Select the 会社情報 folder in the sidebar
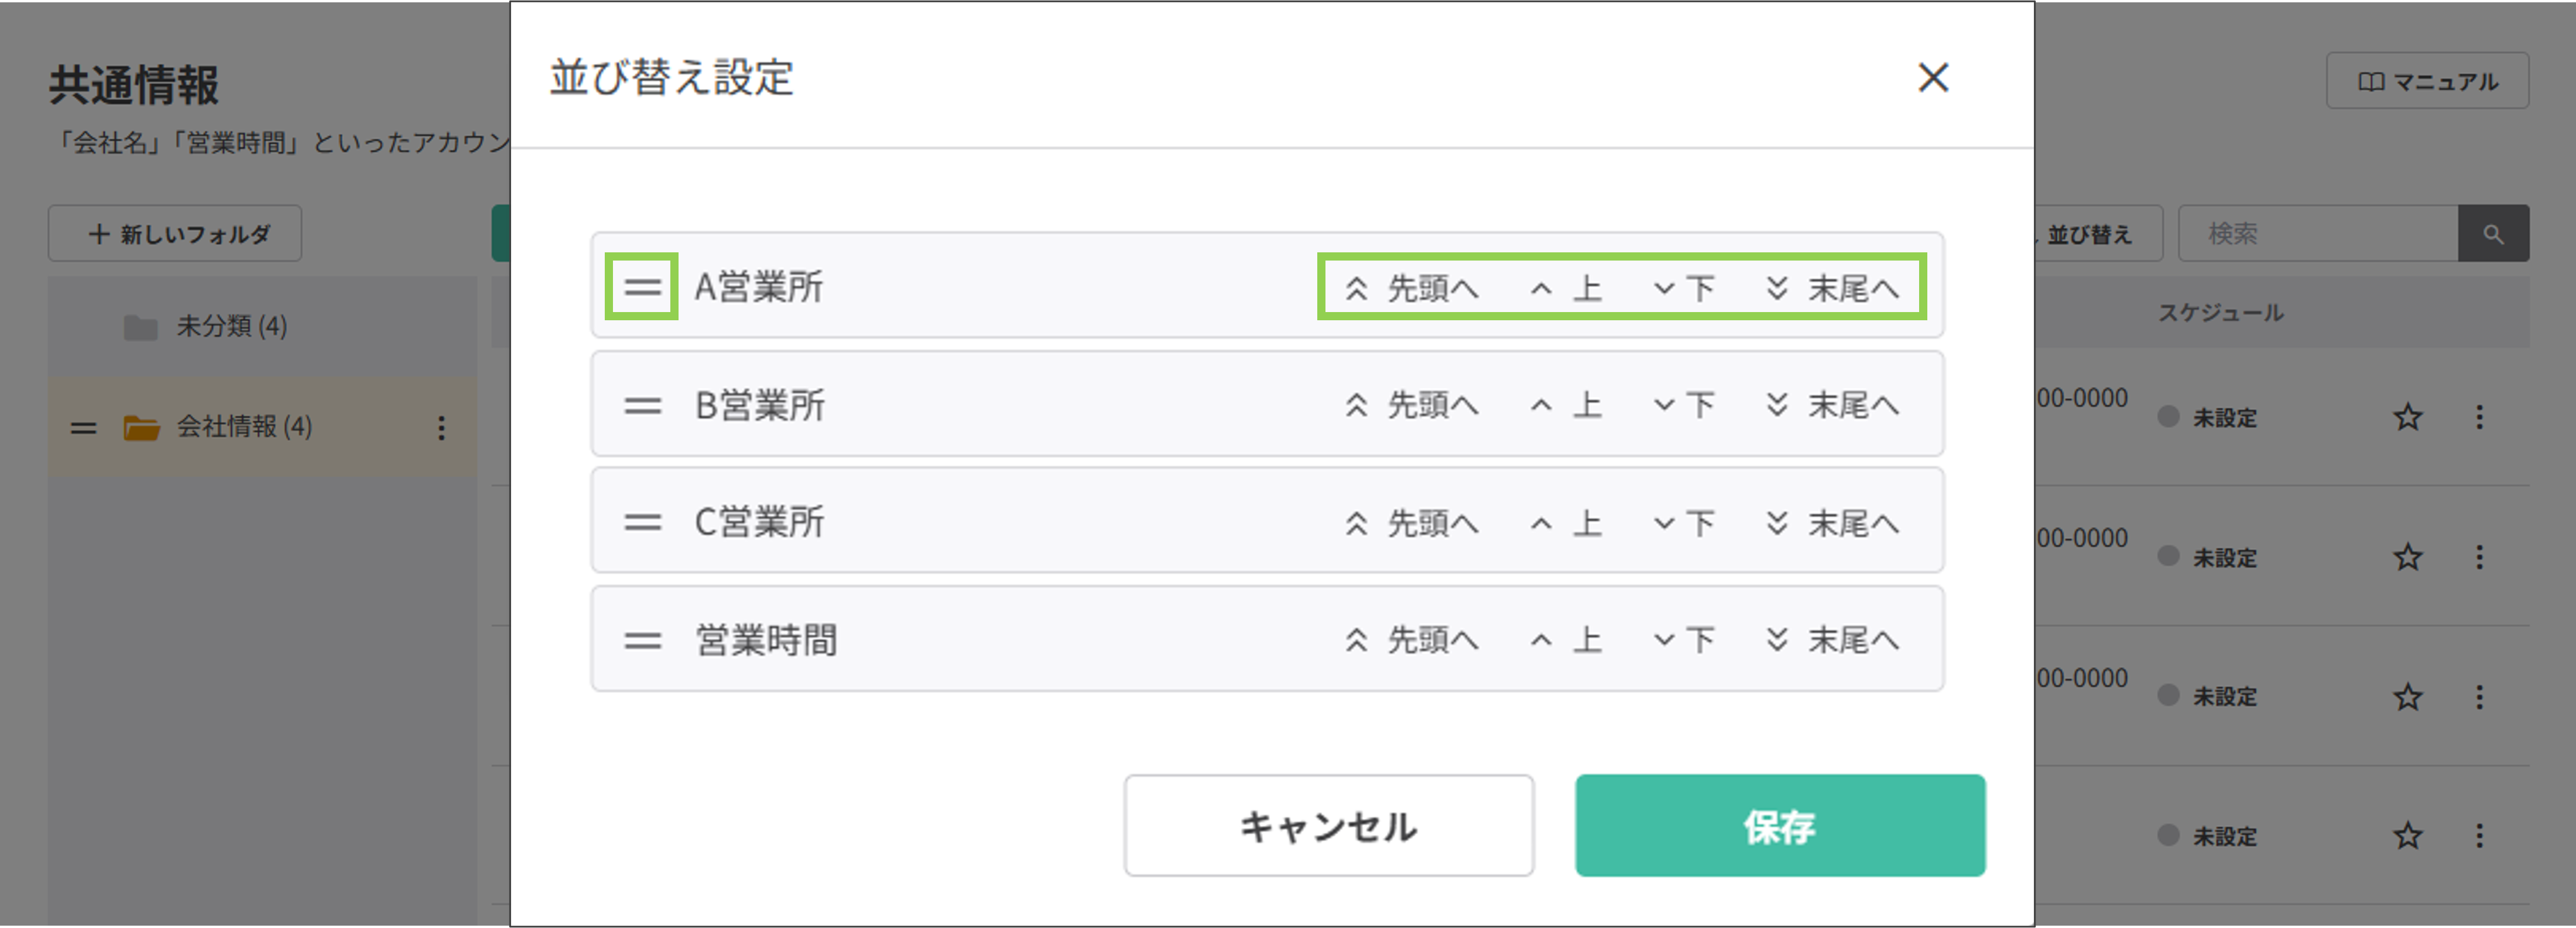This screenshot has height=928, width=2576. click(245, 427)
